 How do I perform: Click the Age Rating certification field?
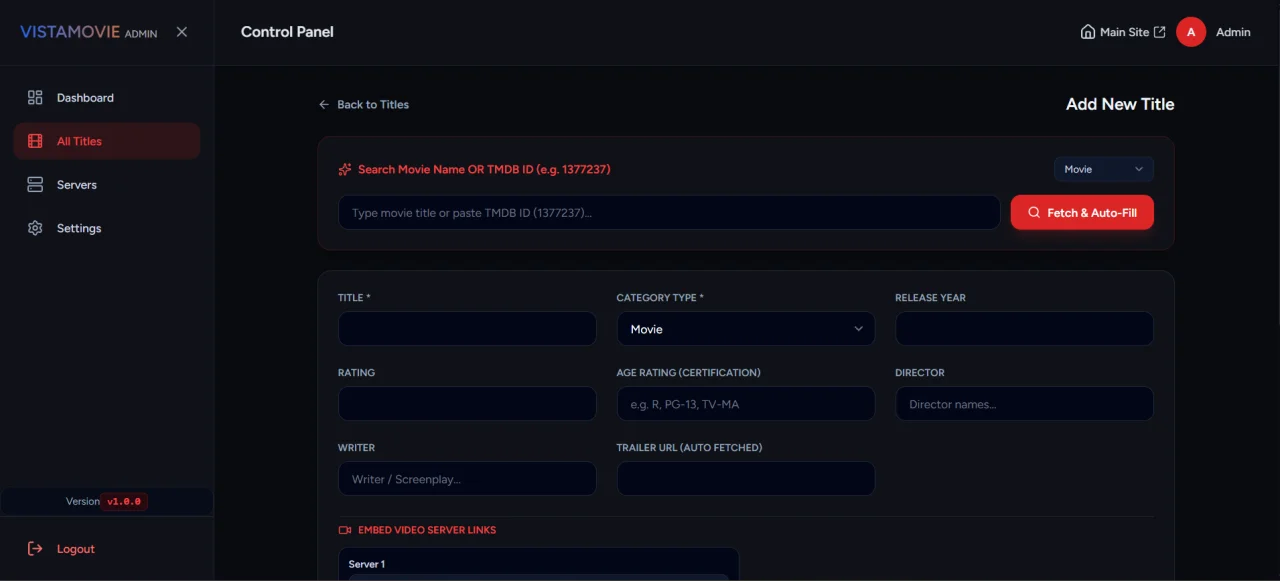point(746,404)
